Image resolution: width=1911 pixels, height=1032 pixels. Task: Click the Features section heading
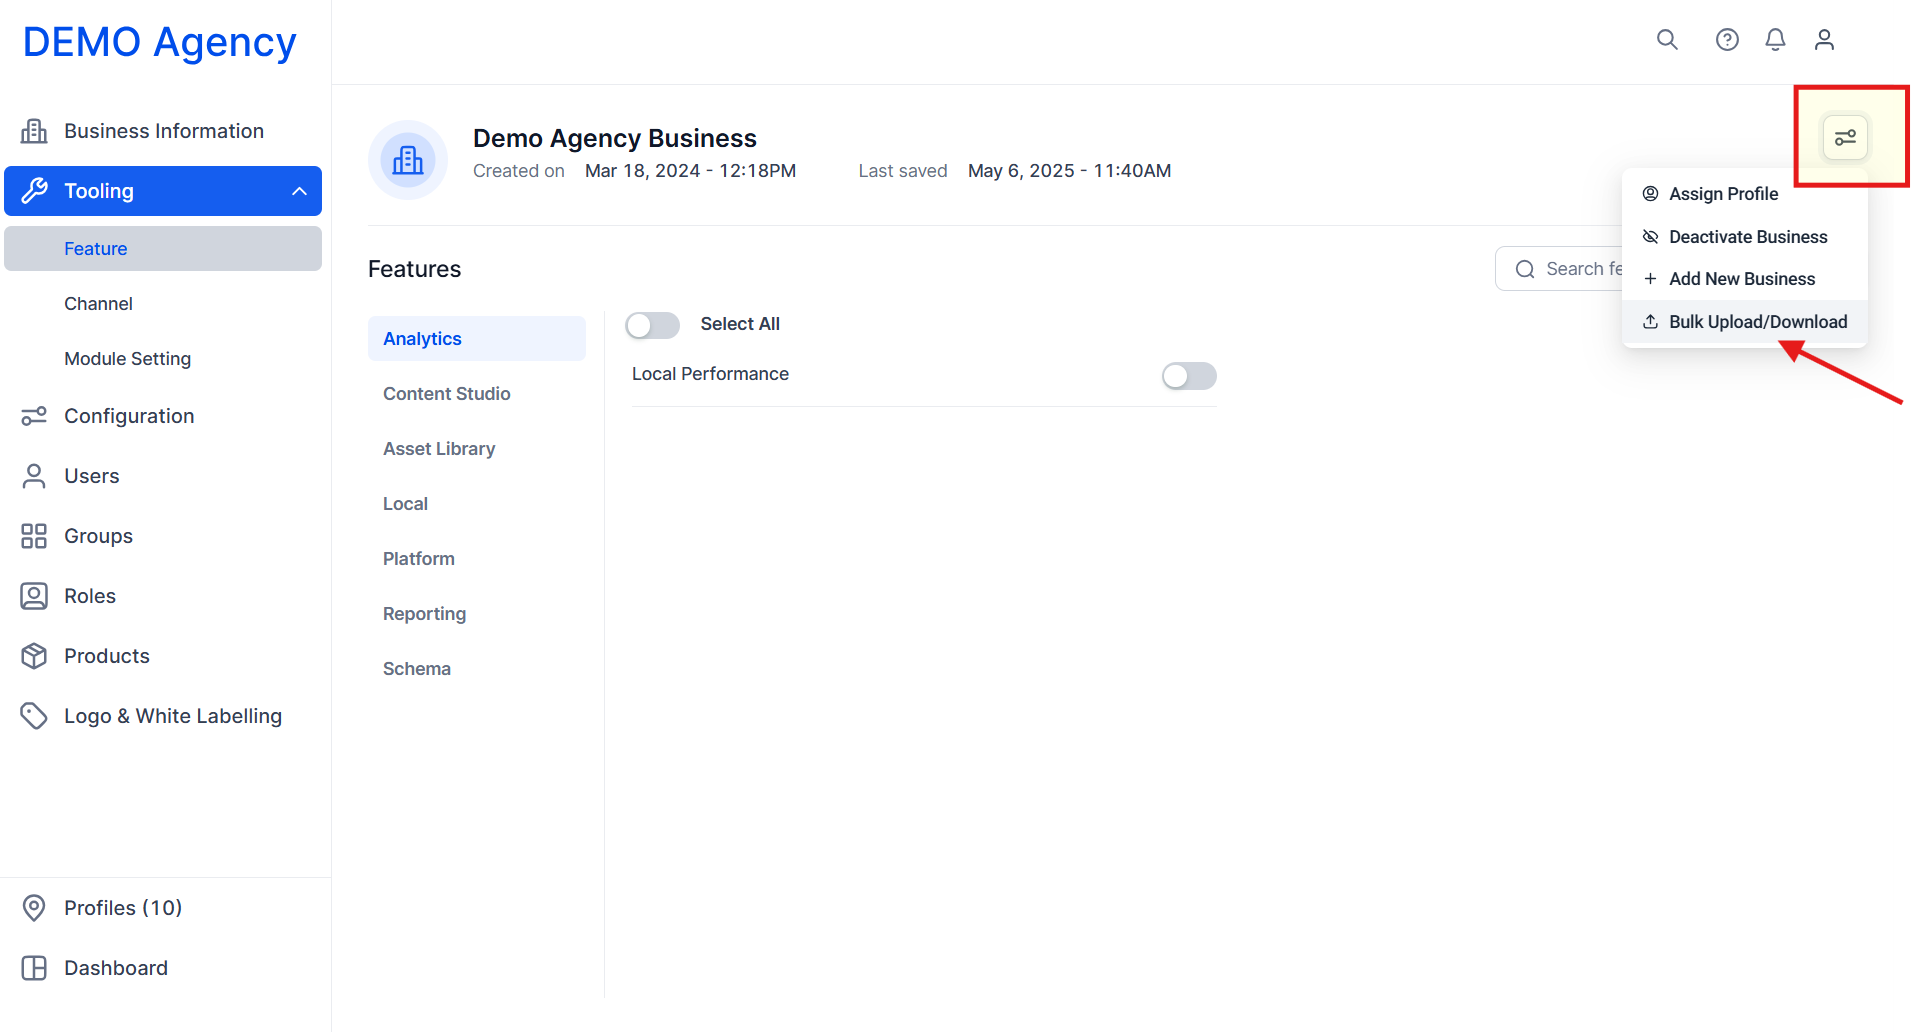(415, 269)
